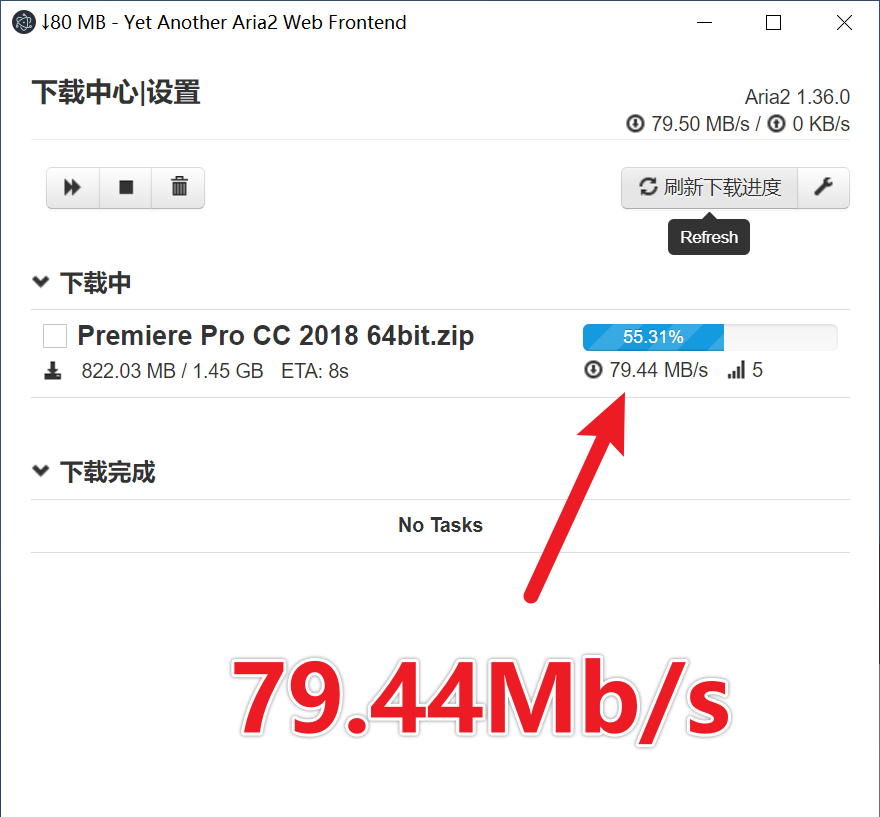Tick the Premiere Pro CC 2018 task checkbox
This screenshot has height=817, width=880.
tap(55, 336)
